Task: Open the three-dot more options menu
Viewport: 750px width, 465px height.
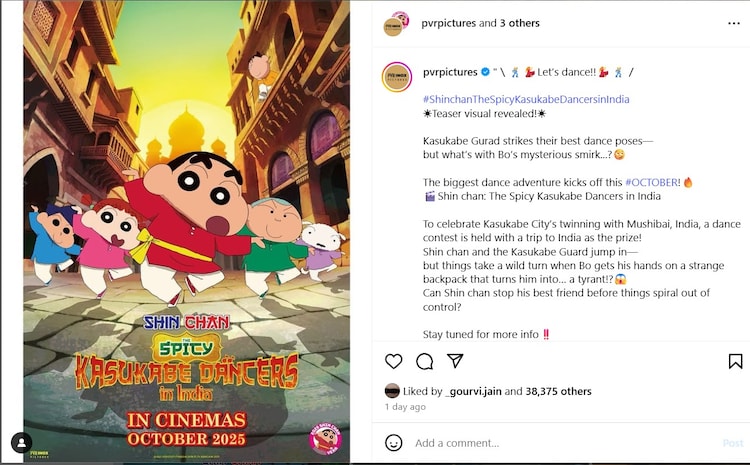Action: 734,23
